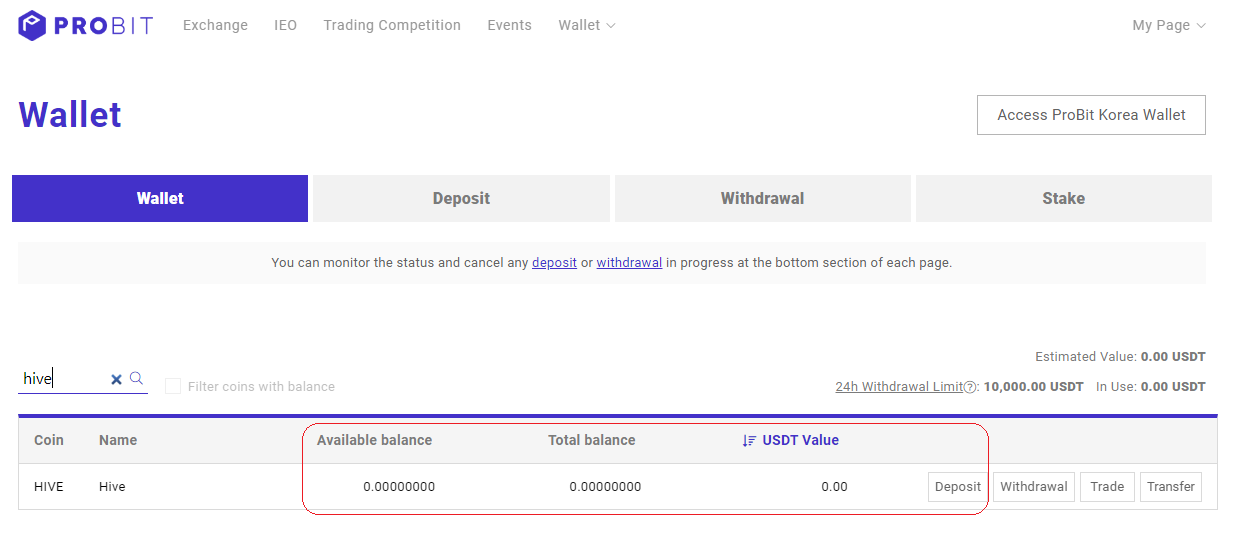Click the magnifier search icon
This screenshot has width=1242, height=536.
[x=137, y=378]
